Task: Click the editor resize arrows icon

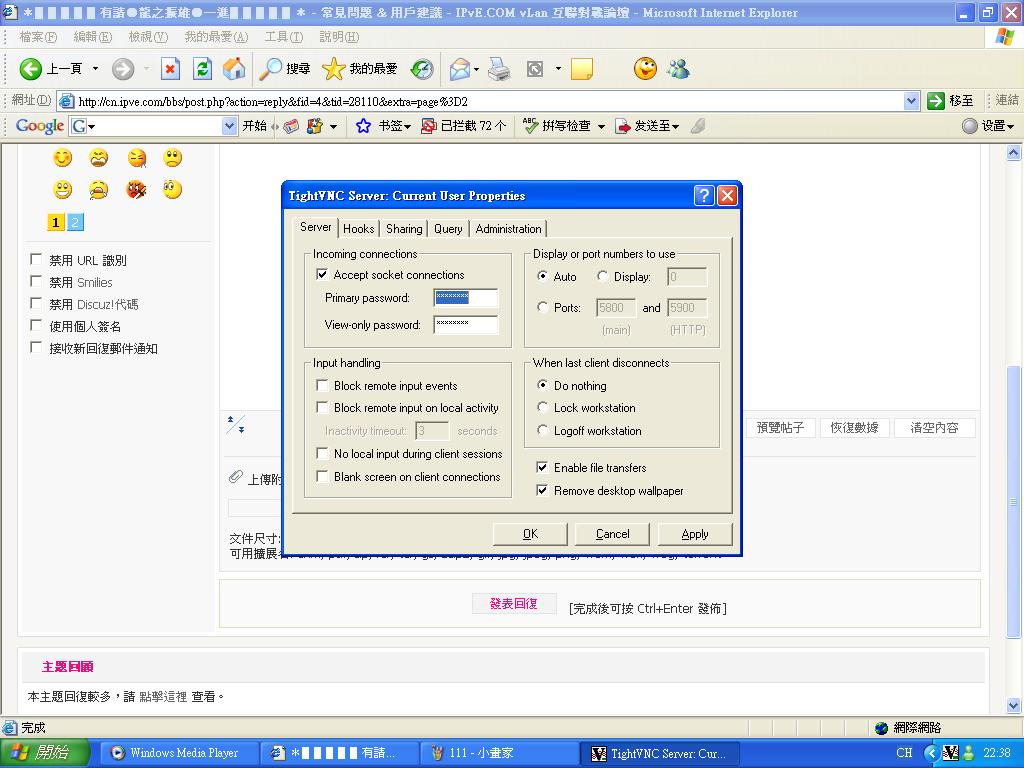Action: (x=236, y=424)
